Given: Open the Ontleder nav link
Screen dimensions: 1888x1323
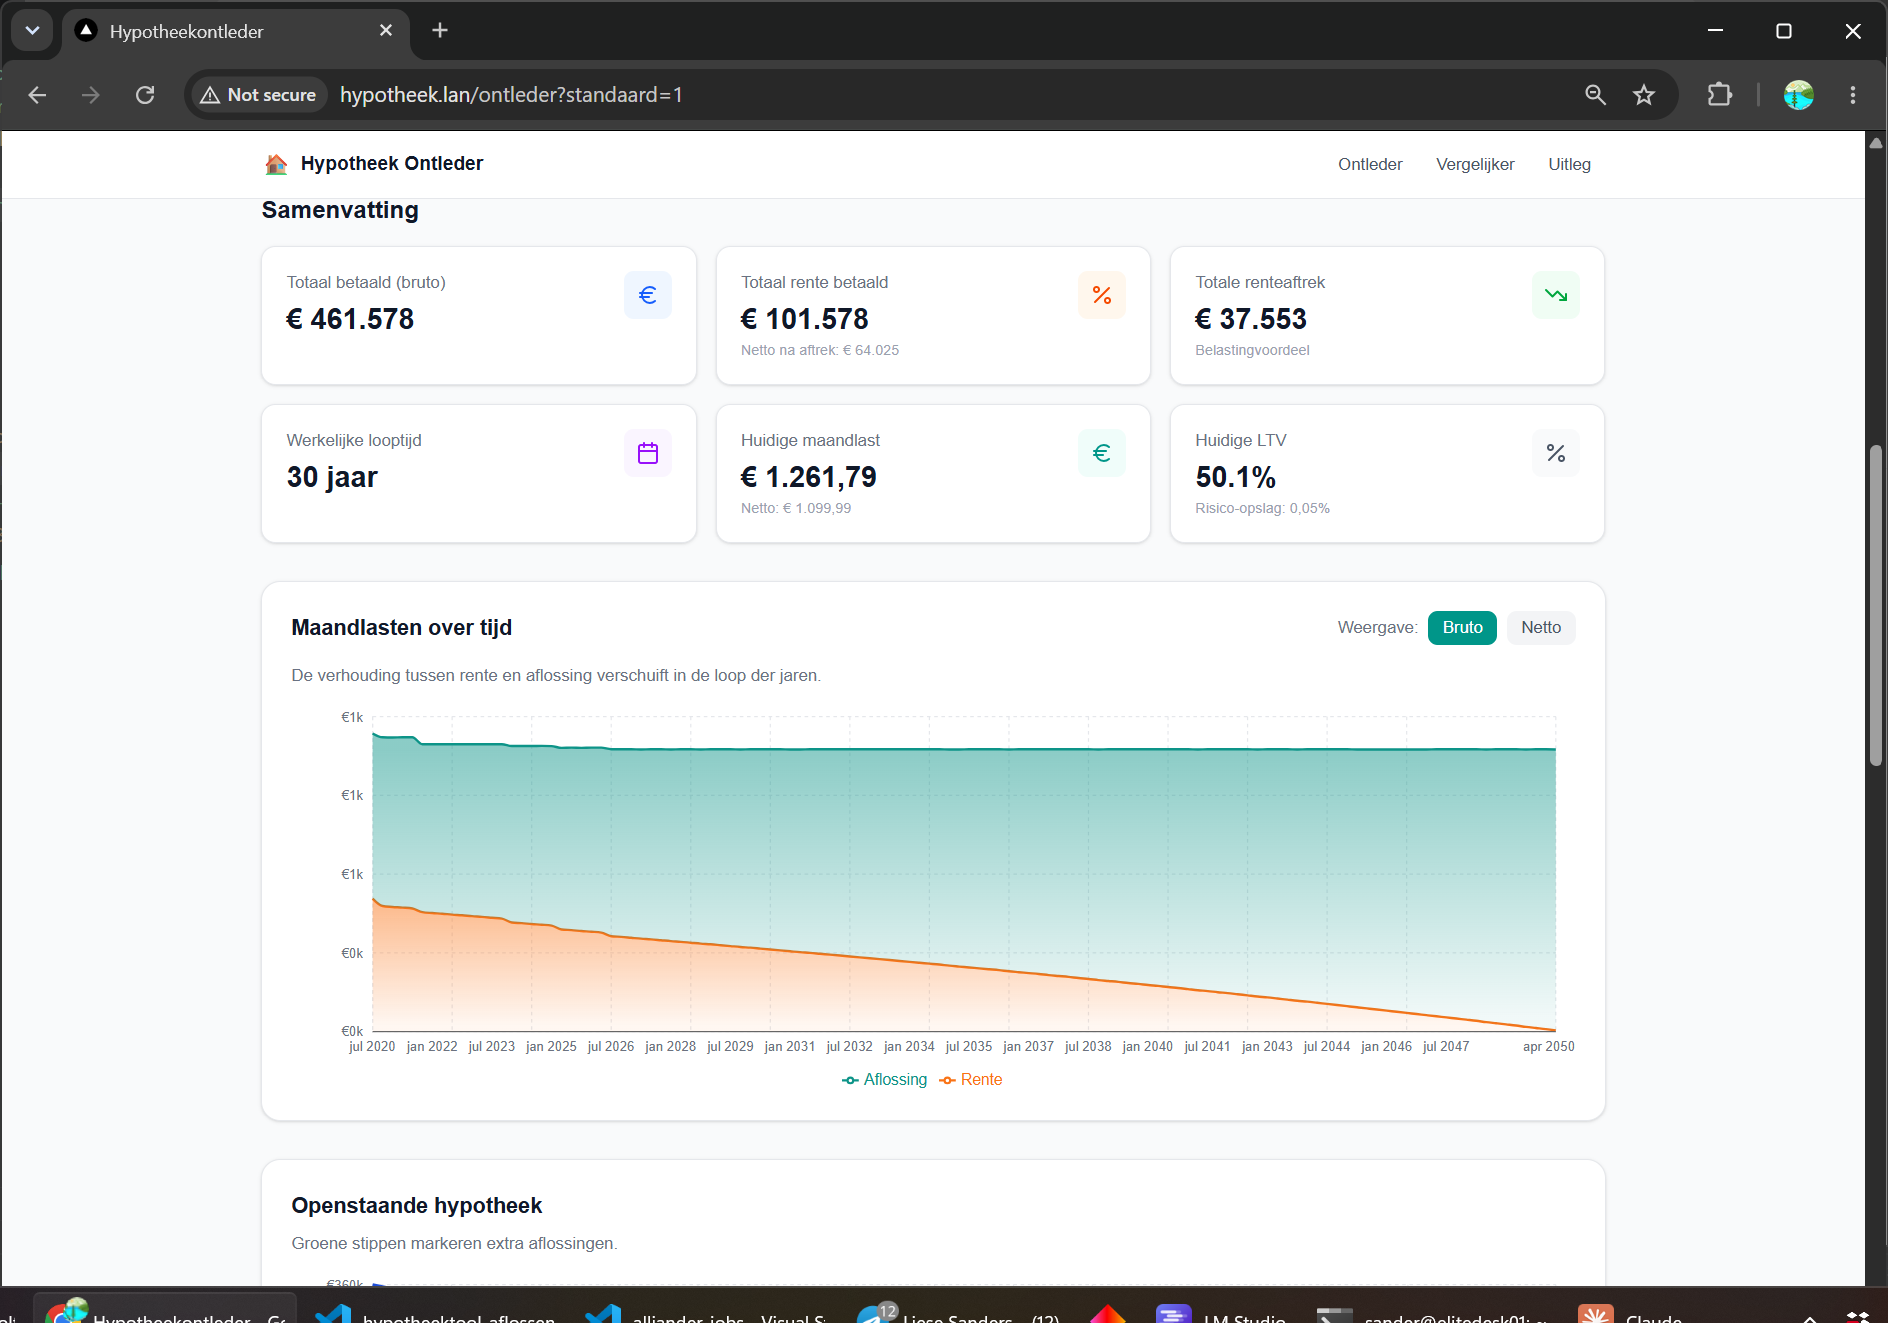Looking at the screenshot, I should (x=1370, y=164).
